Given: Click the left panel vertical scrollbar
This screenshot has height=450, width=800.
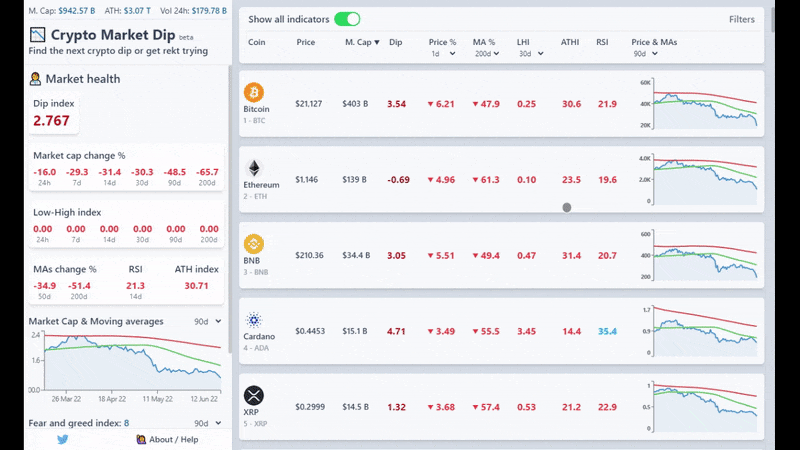Looking at the screenshot, I should tap(230, 209).
